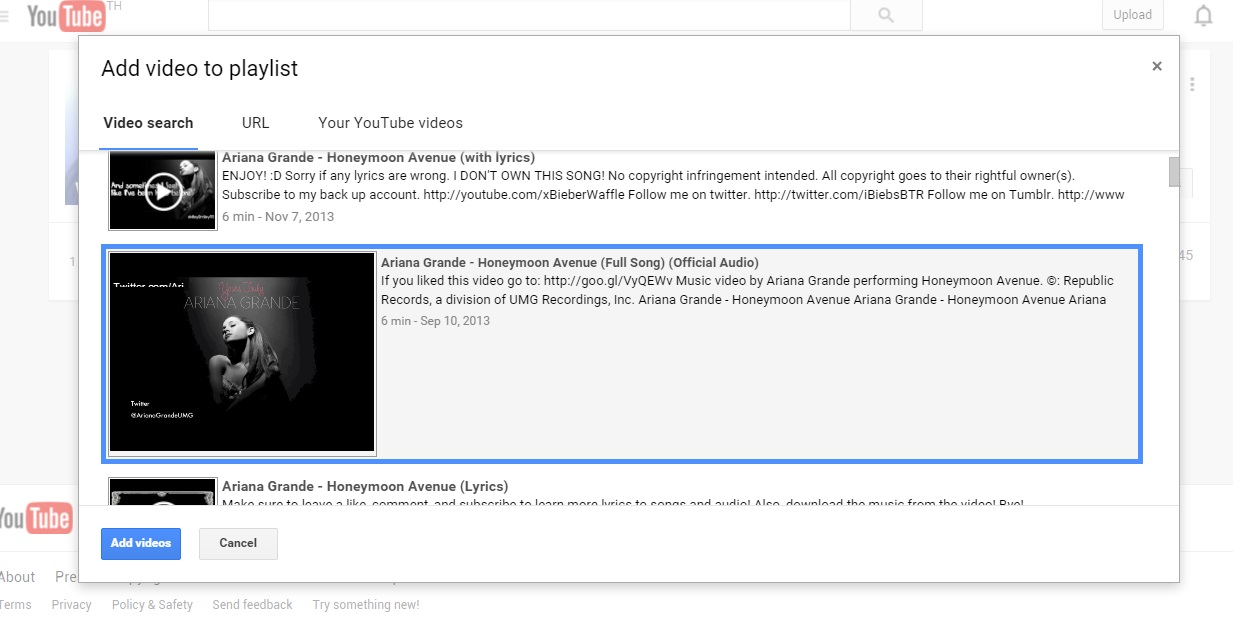Click the Upload button
The height and width of the screenshot is (631, 1233).
click(x=1132, y=15)
